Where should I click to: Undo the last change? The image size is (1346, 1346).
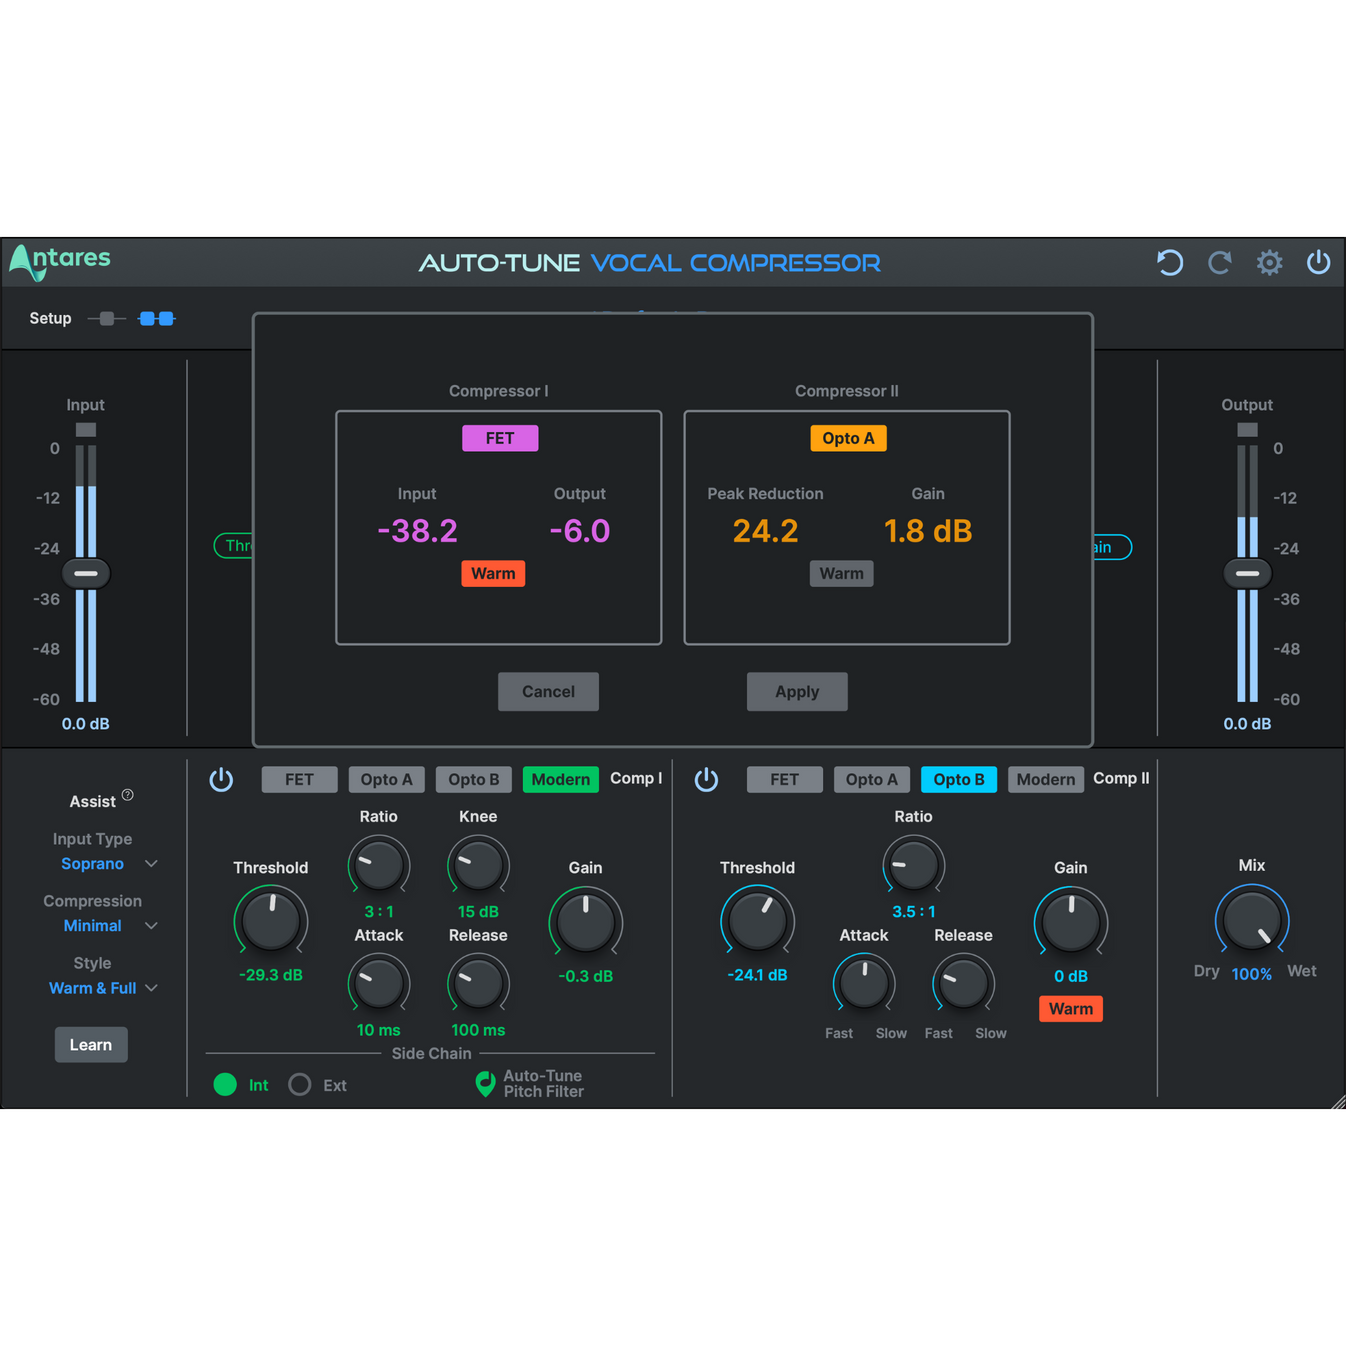click(x=1169, y=262)
